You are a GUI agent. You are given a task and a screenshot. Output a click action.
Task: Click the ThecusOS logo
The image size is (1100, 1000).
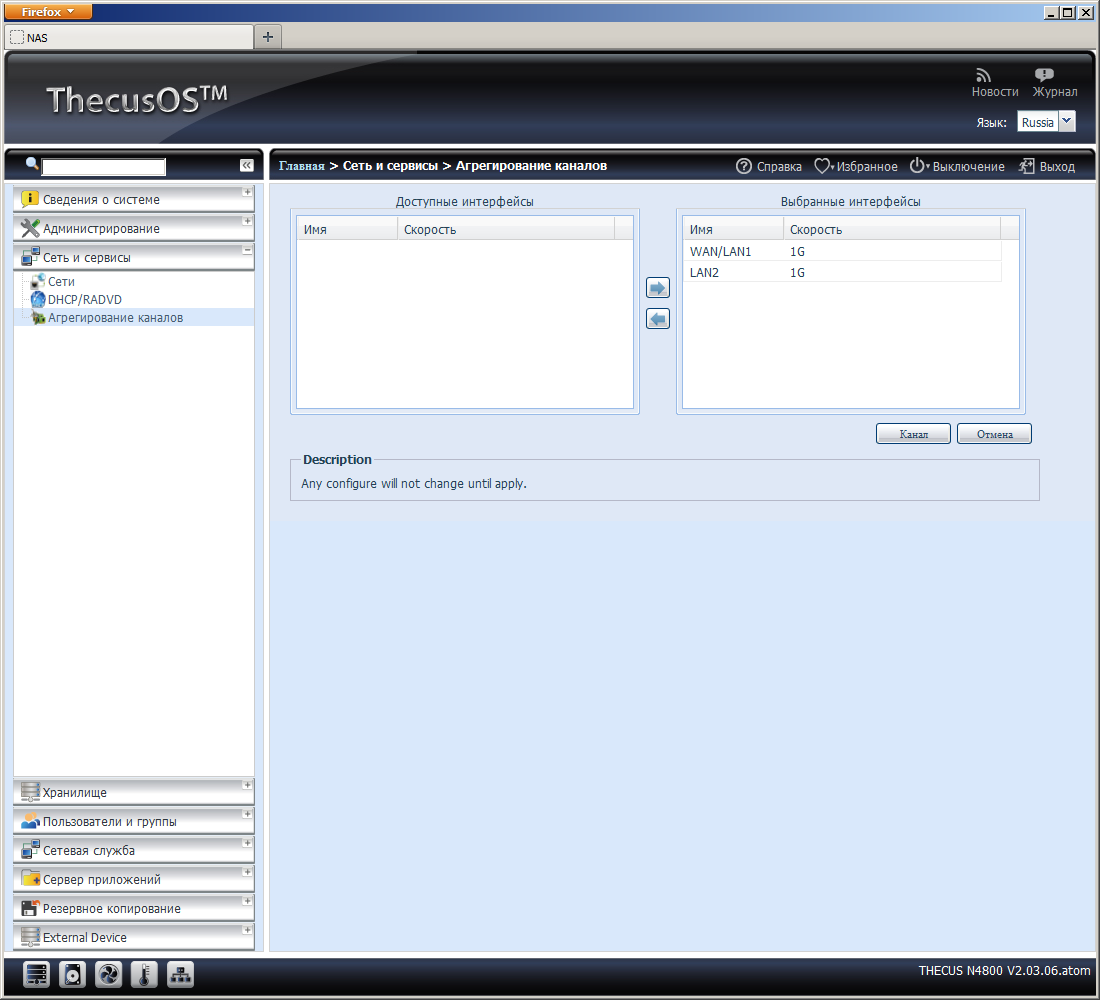coord(137,99)
